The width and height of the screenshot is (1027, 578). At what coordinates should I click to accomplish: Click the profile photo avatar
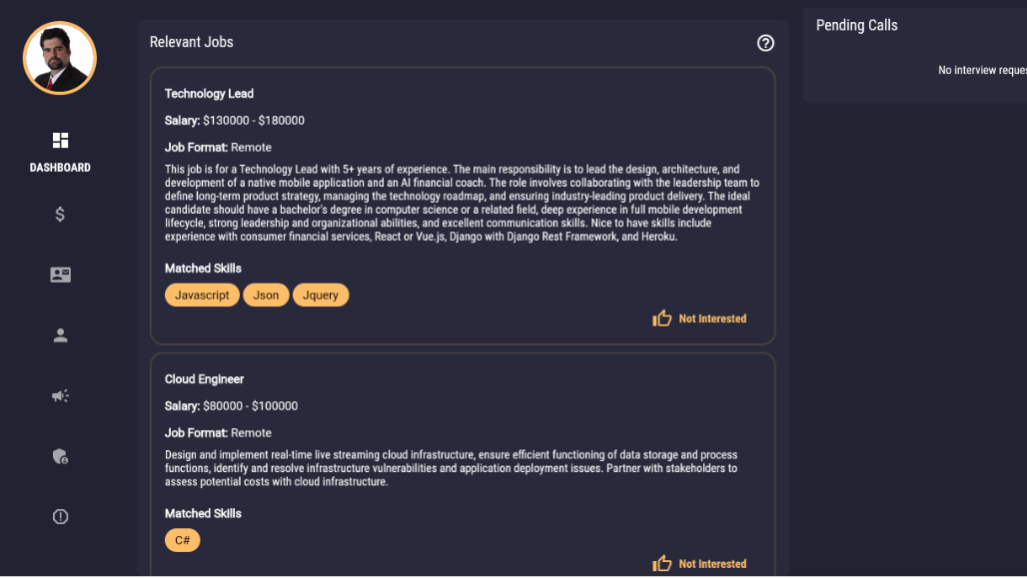coord(60,58)
